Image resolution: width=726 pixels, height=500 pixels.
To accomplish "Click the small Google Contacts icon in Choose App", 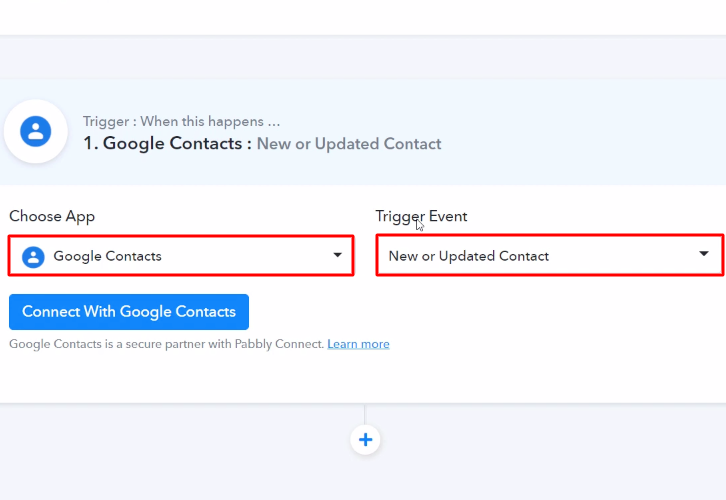I will pos(33,256).
